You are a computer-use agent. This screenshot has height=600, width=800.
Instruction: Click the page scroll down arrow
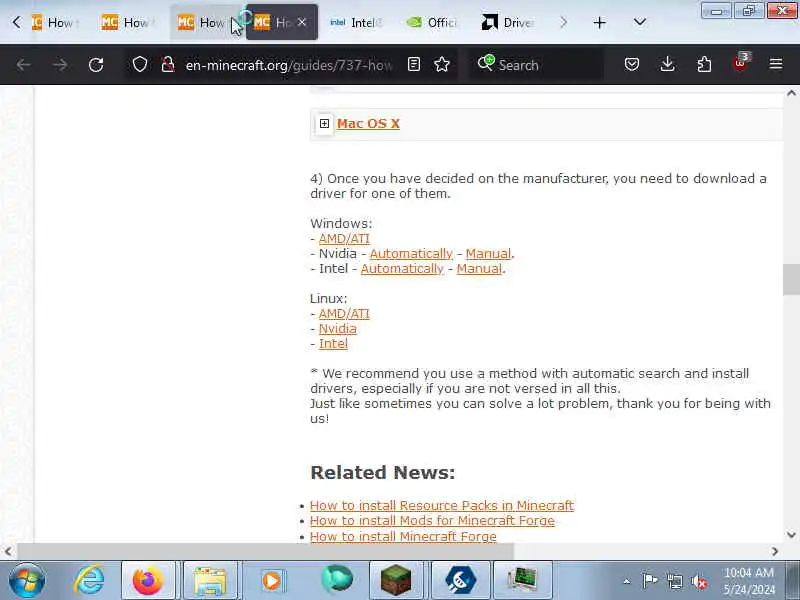[791, 535]
